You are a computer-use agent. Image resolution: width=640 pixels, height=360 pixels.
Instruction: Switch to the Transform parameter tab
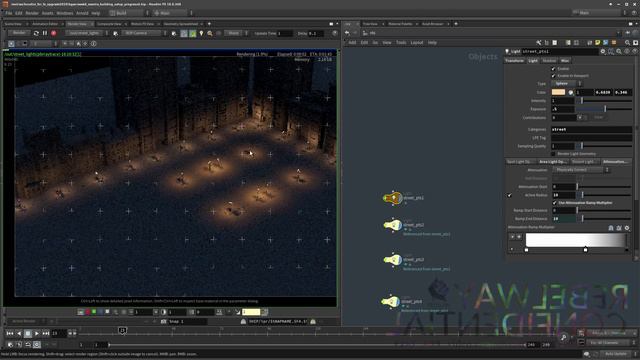(515, 60)
